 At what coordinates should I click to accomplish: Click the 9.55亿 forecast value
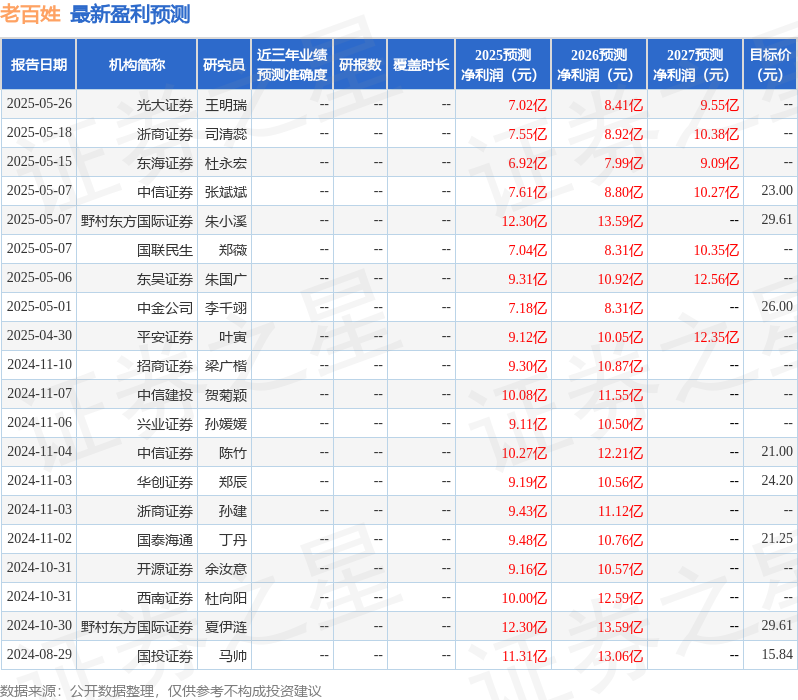719,105
